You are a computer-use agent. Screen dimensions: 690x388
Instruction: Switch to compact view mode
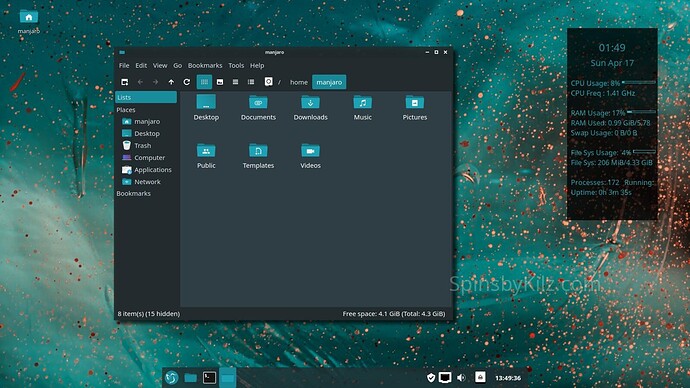coord(235,82)
